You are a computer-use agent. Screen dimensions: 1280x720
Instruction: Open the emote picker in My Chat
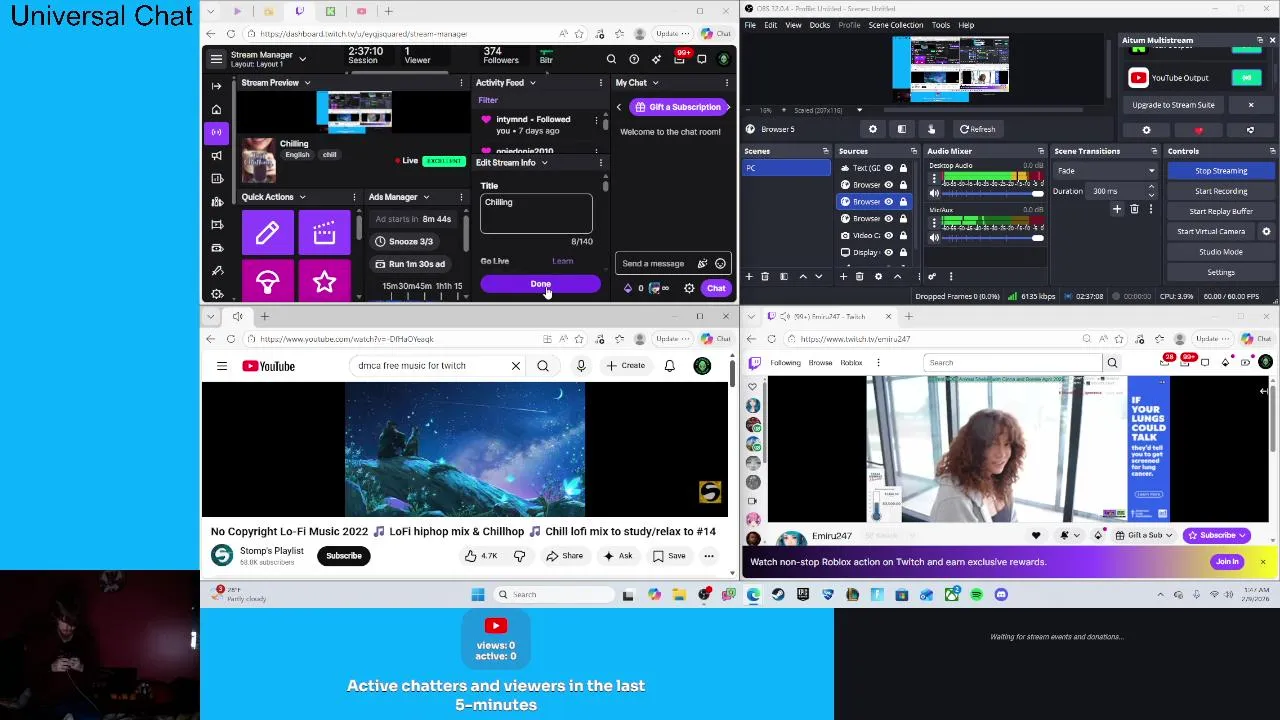720,264
